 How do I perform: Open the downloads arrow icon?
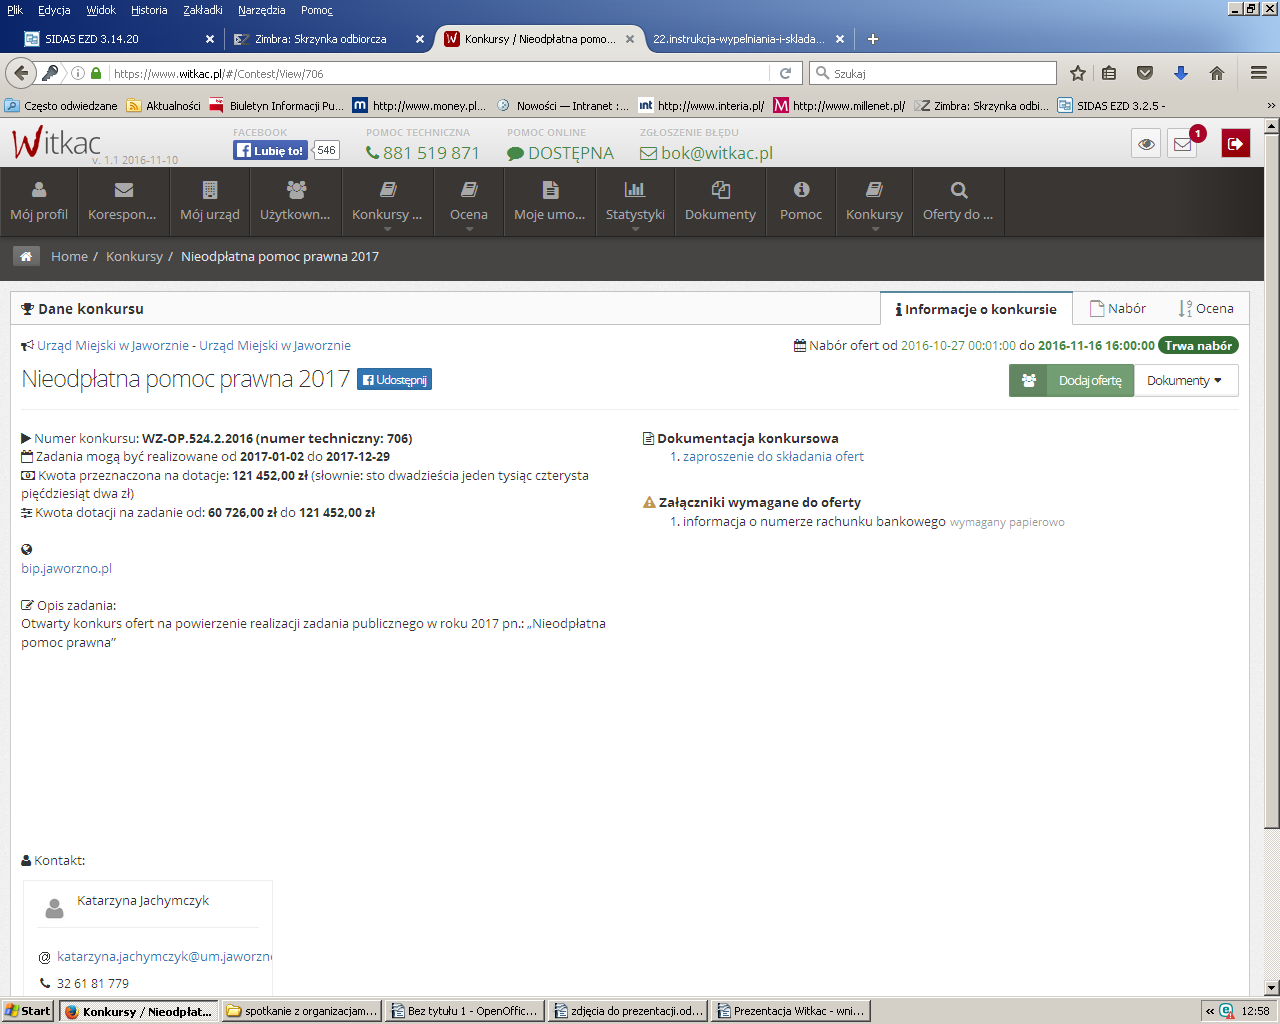(x=1181, y=73)
